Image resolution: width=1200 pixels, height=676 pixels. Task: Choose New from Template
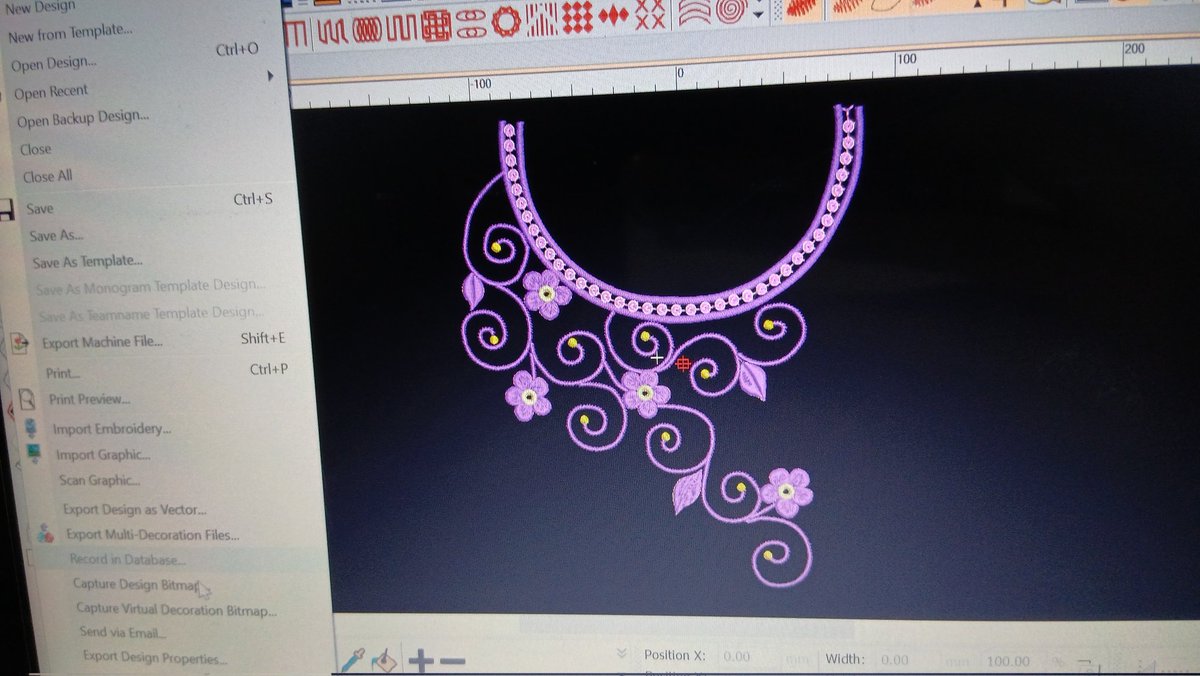pyautogui.click(x=70, y=34)
